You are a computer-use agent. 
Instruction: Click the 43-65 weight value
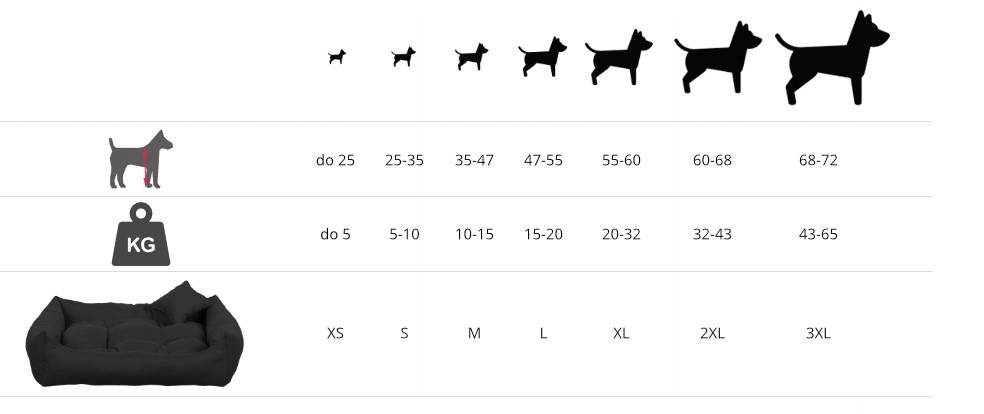click(818, 235)
